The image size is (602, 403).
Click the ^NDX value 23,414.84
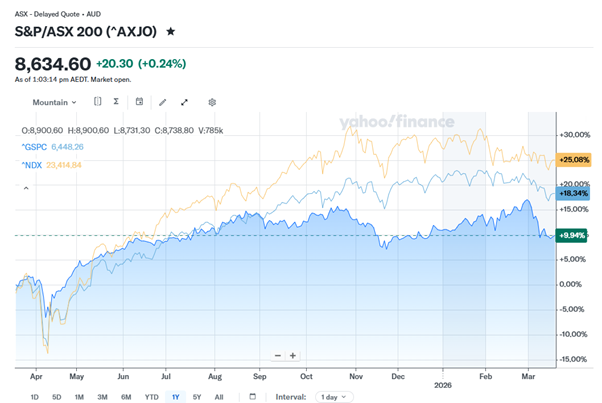(x=64, y=165)
